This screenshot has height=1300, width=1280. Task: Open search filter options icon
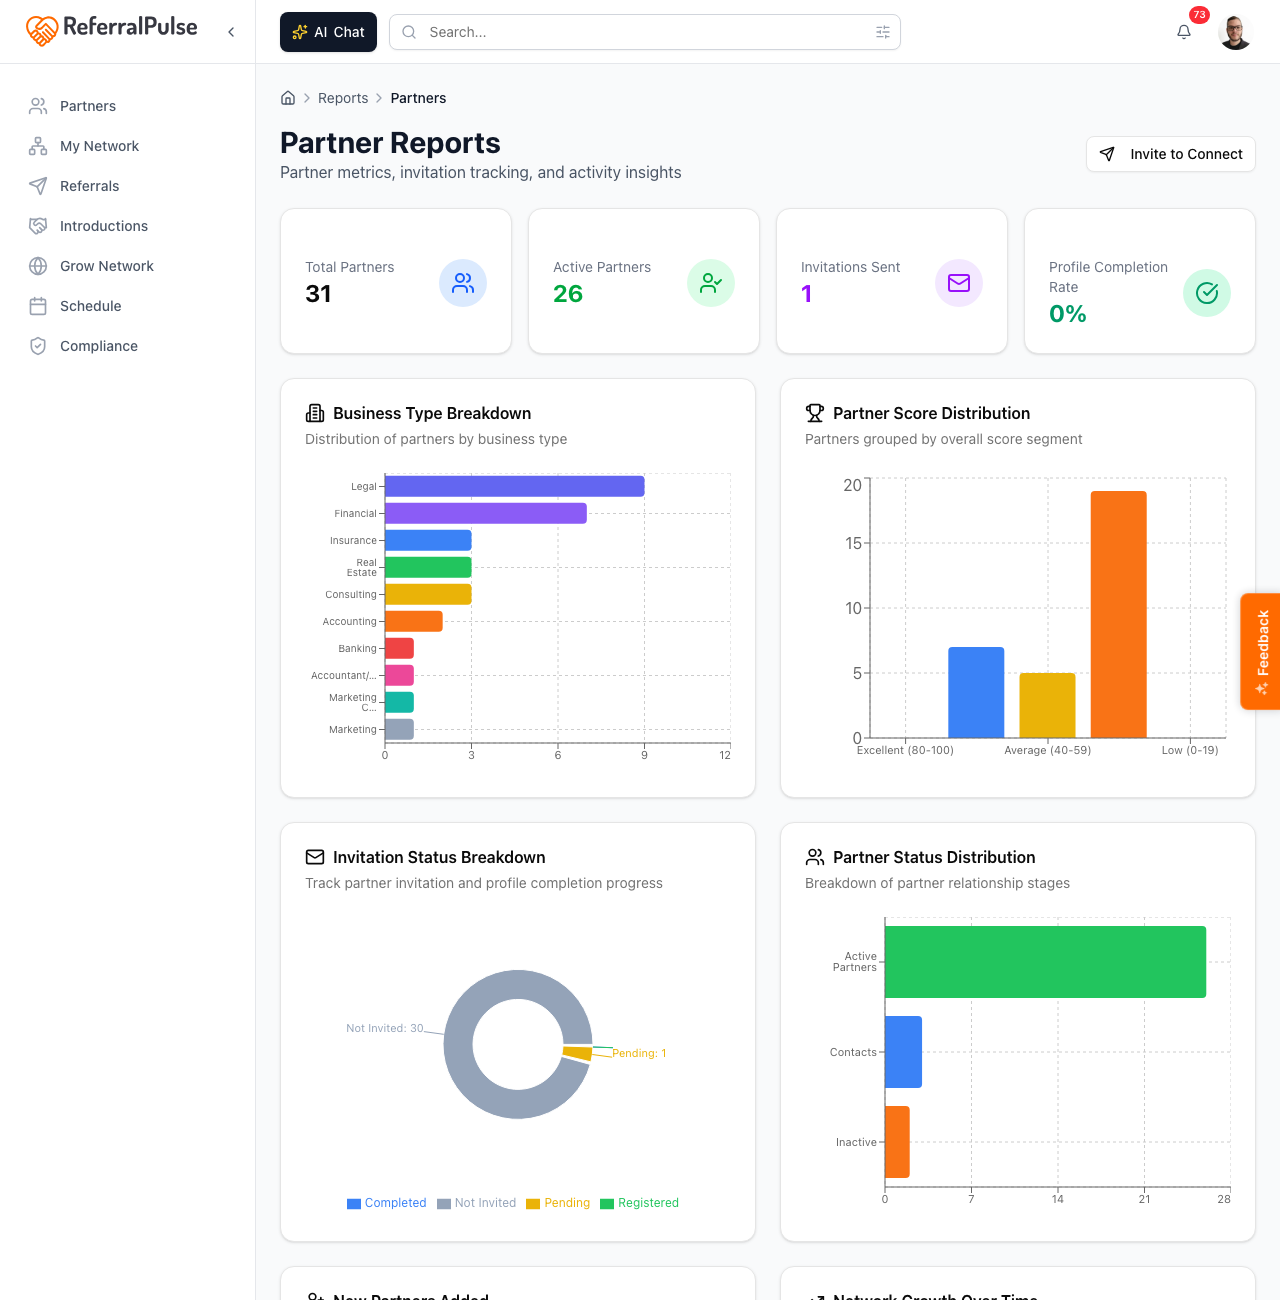pyautogui.click(x=883, y=32)
